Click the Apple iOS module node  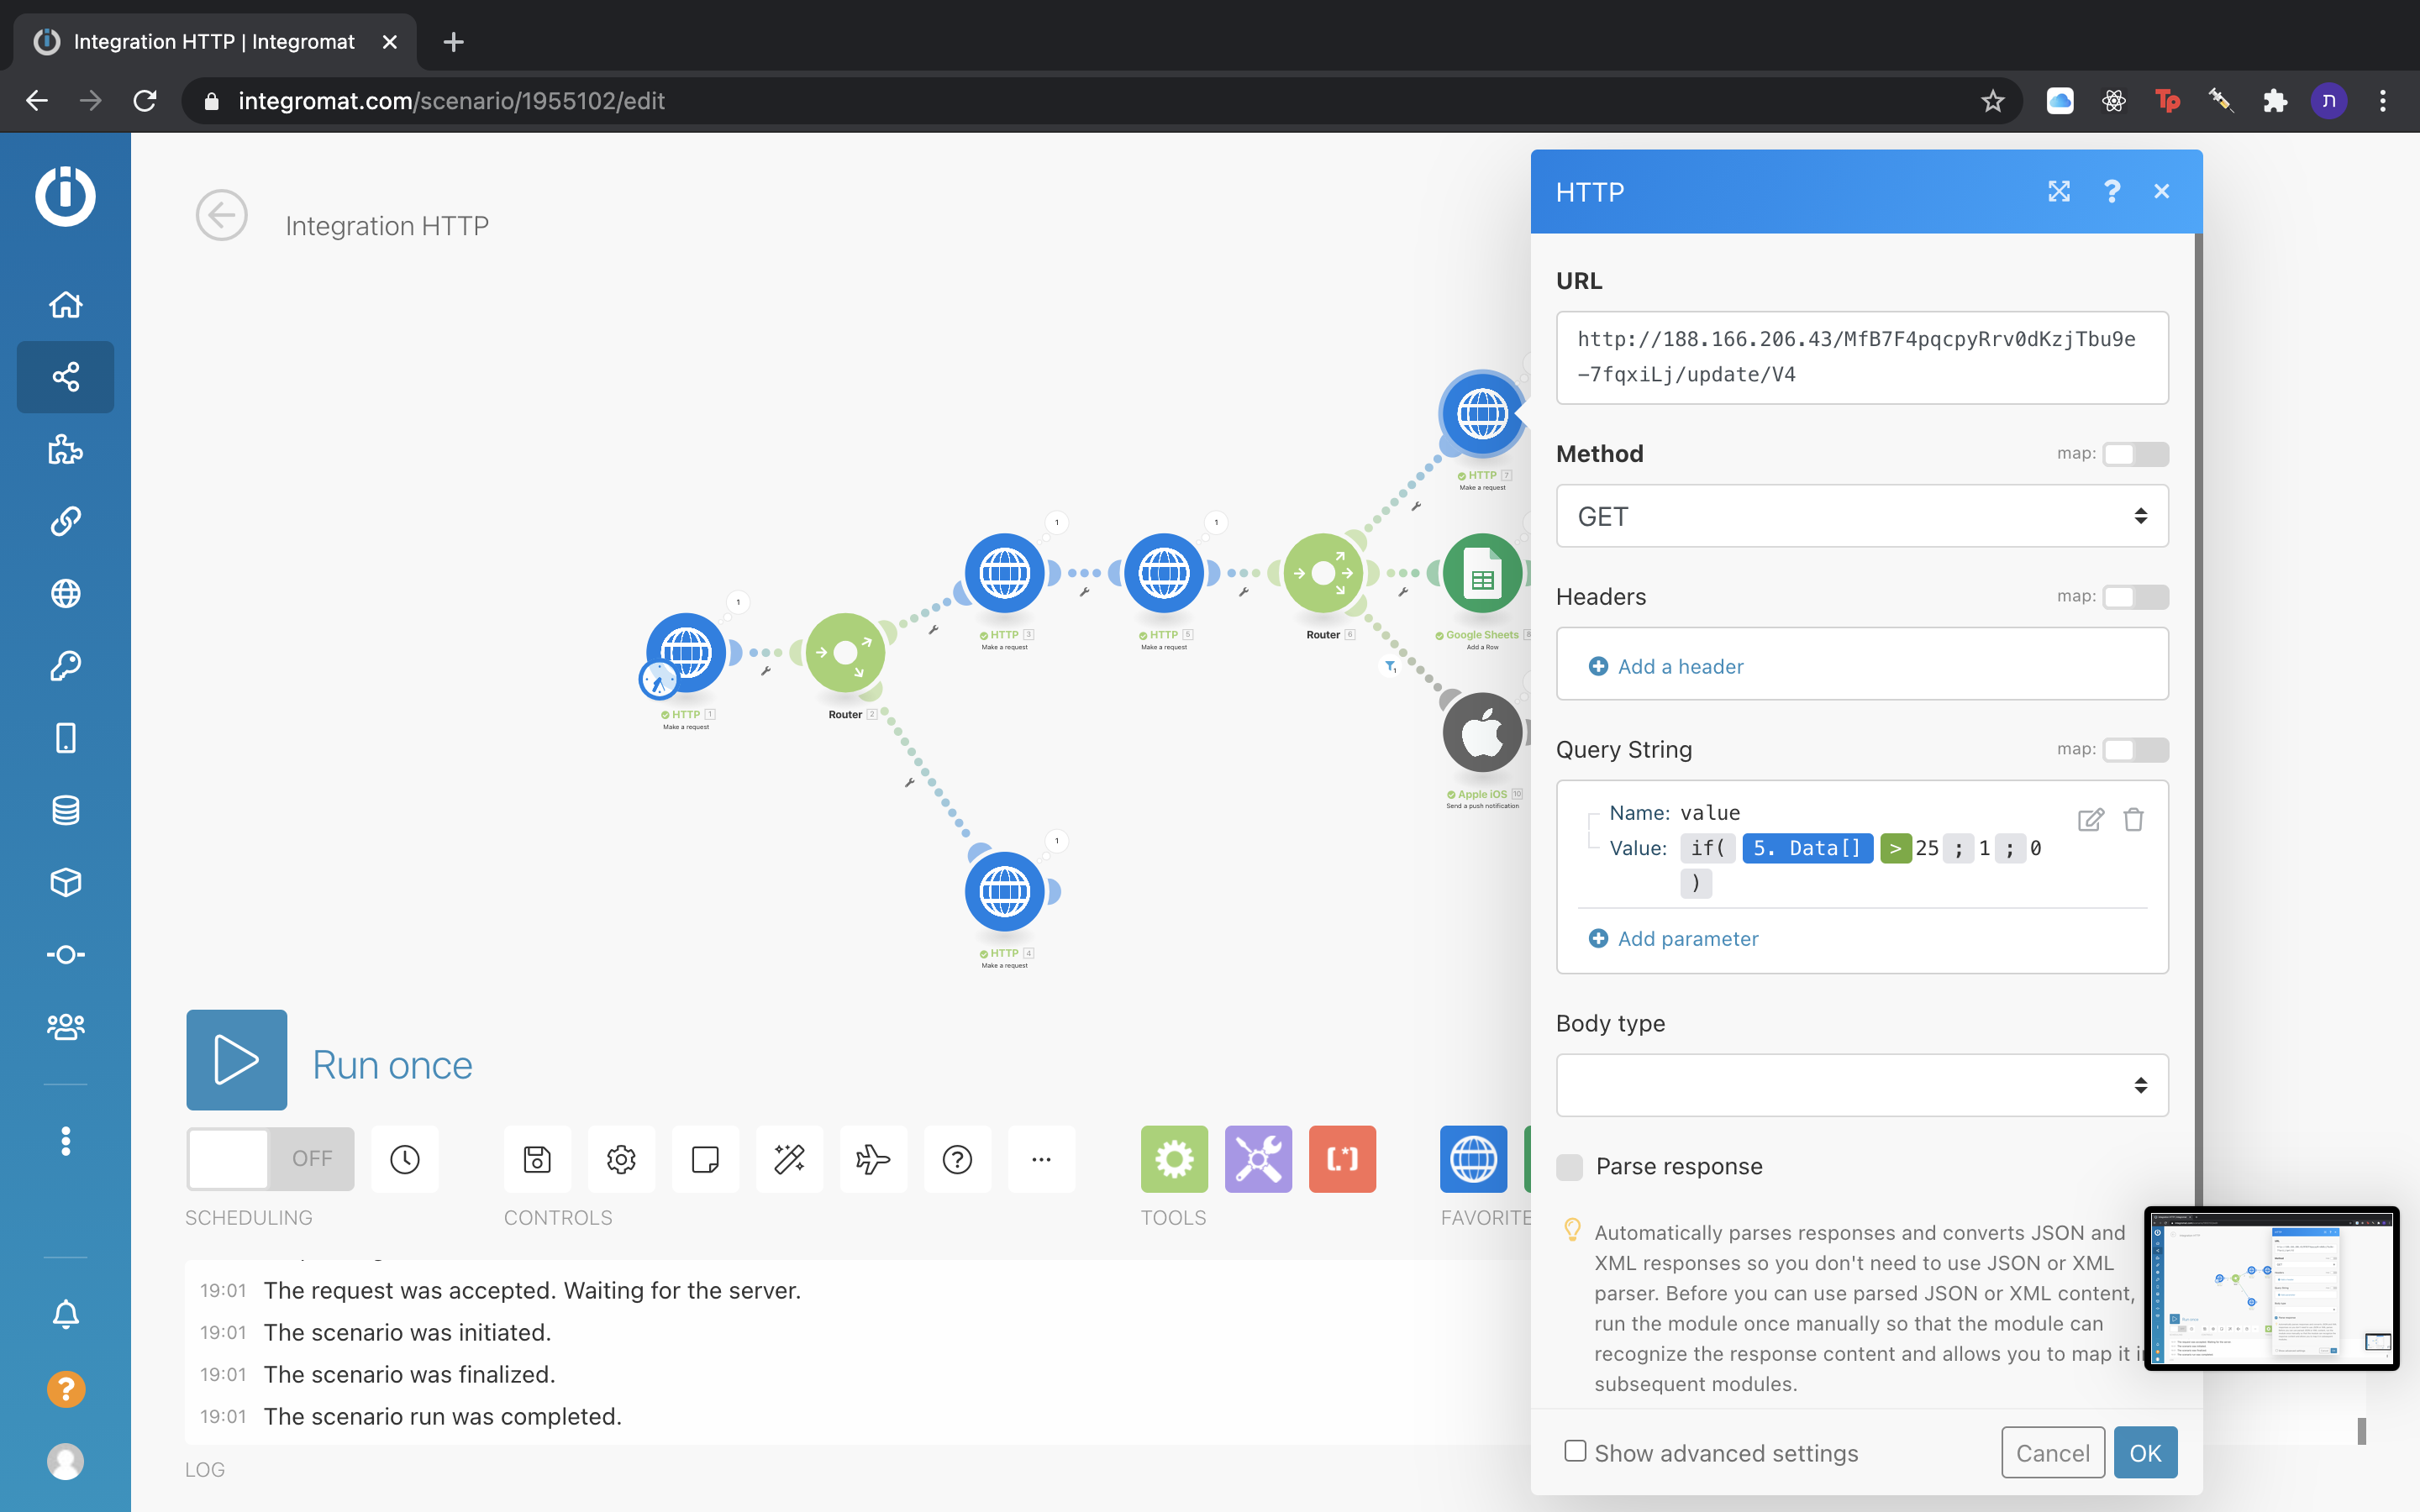(1482, 733)
